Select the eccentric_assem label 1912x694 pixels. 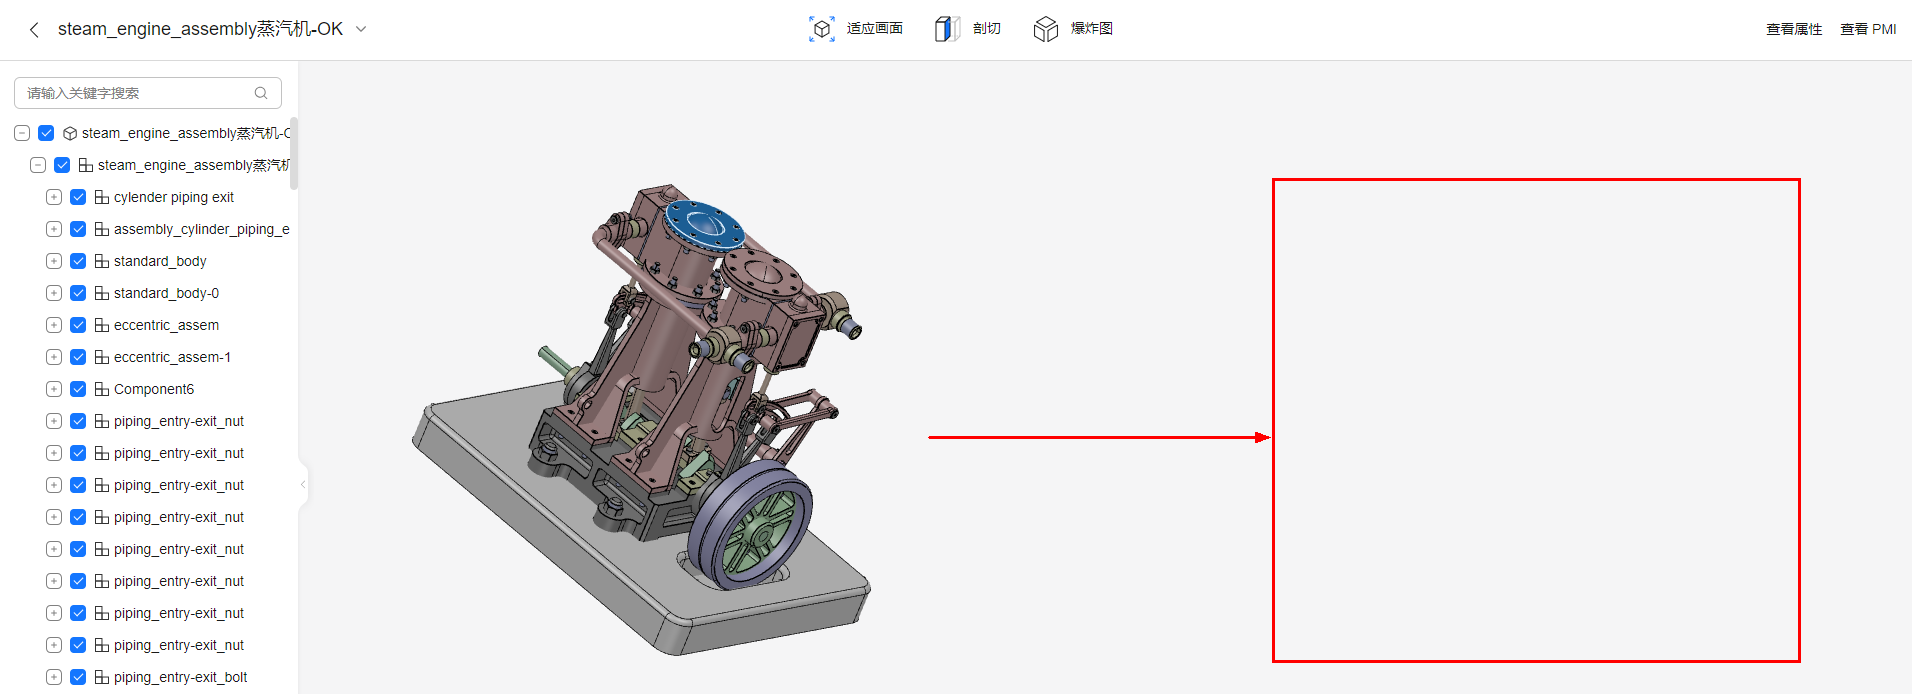(166, 325)
